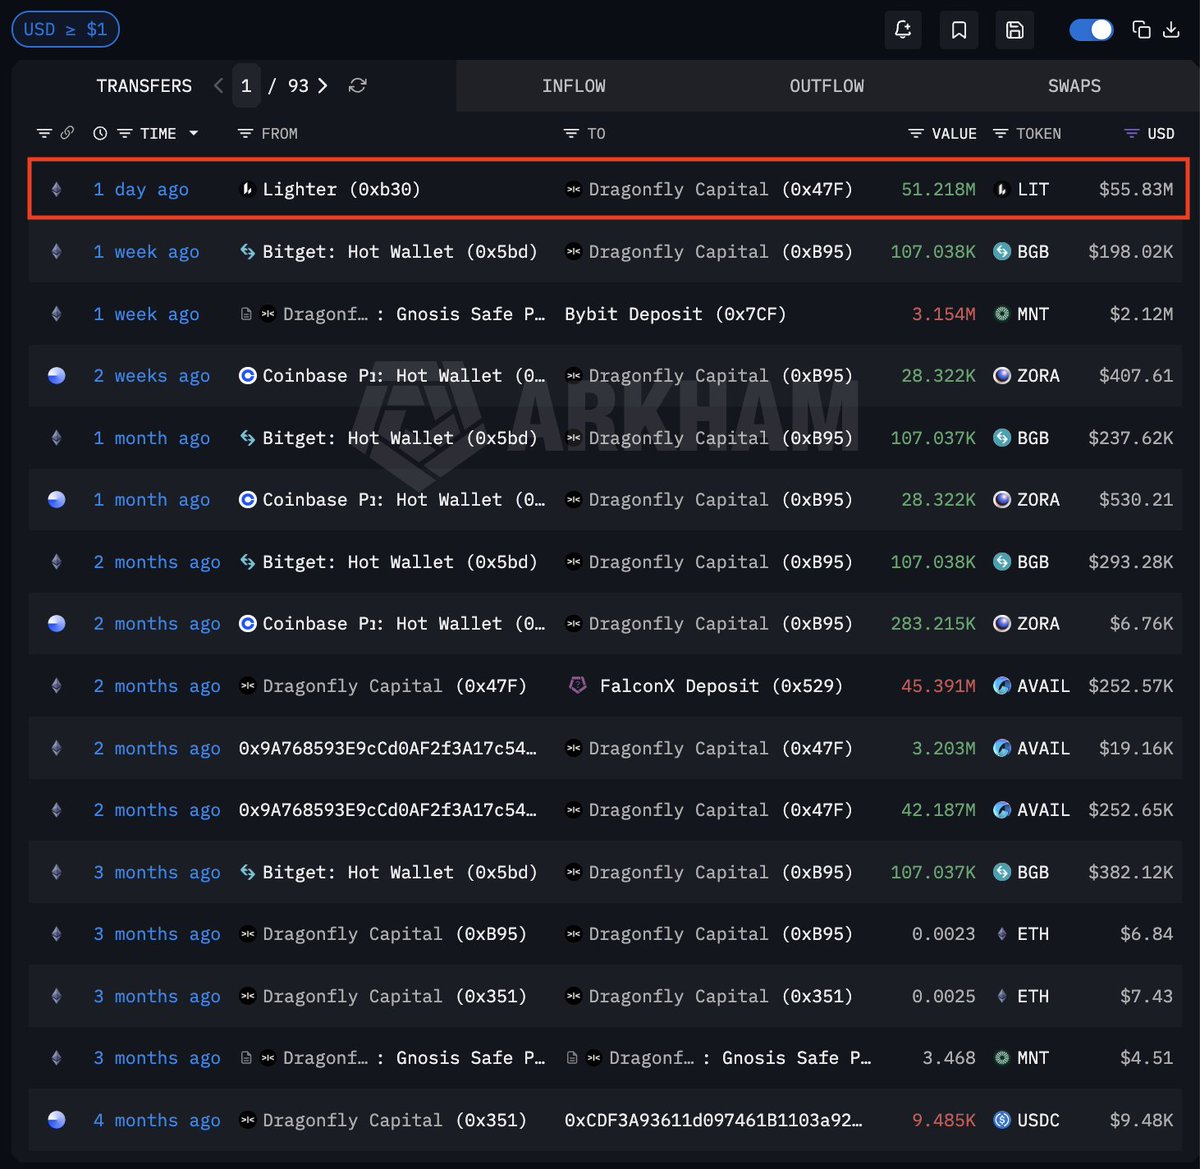Click the link icon in table header
The width and height of the screenshot is (1200, 1169).
(x=67, y=133)
